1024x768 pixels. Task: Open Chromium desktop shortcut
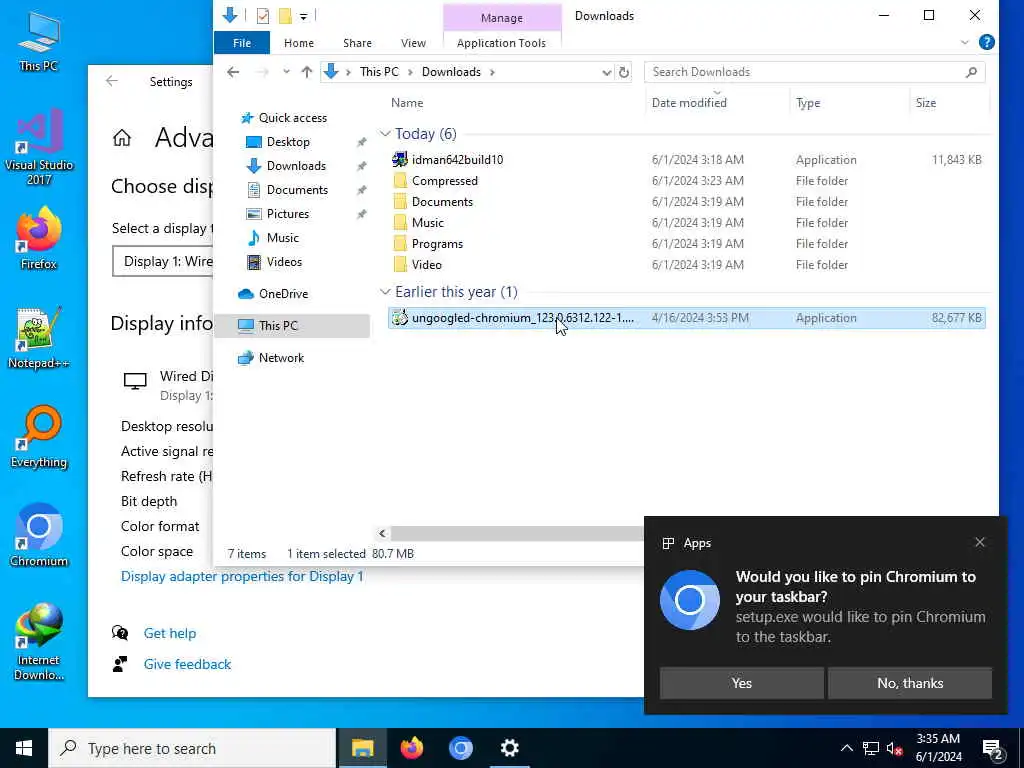click(x=39, y=536)
